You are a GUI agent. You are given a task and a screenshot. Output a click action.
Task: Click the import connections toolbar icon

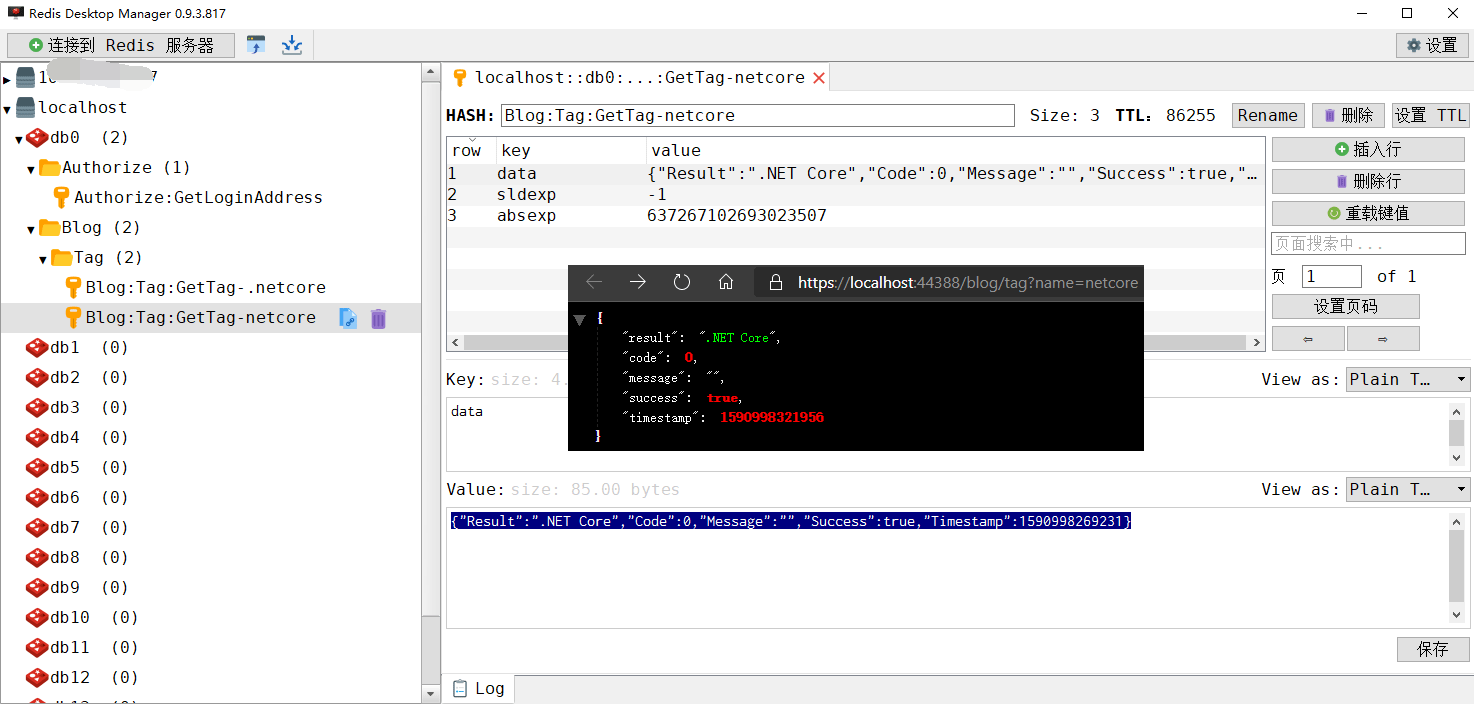coord(257,45)
